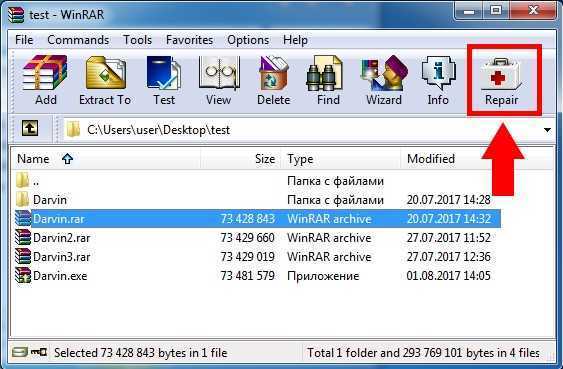Open the Help menu

(x=296, y=40)
